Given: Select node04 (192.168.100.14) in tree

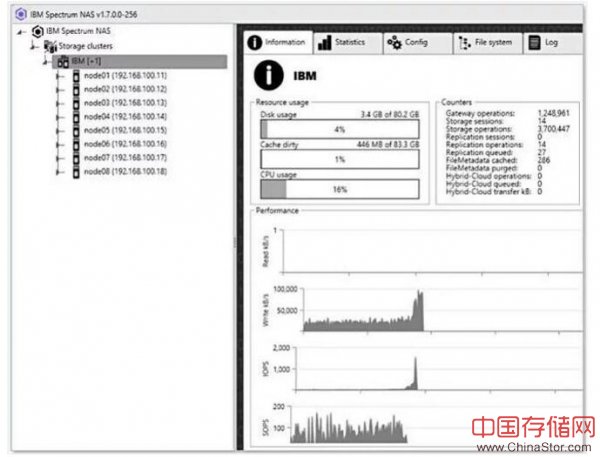Looking at the screenshot, I should (x=124, y=116).
